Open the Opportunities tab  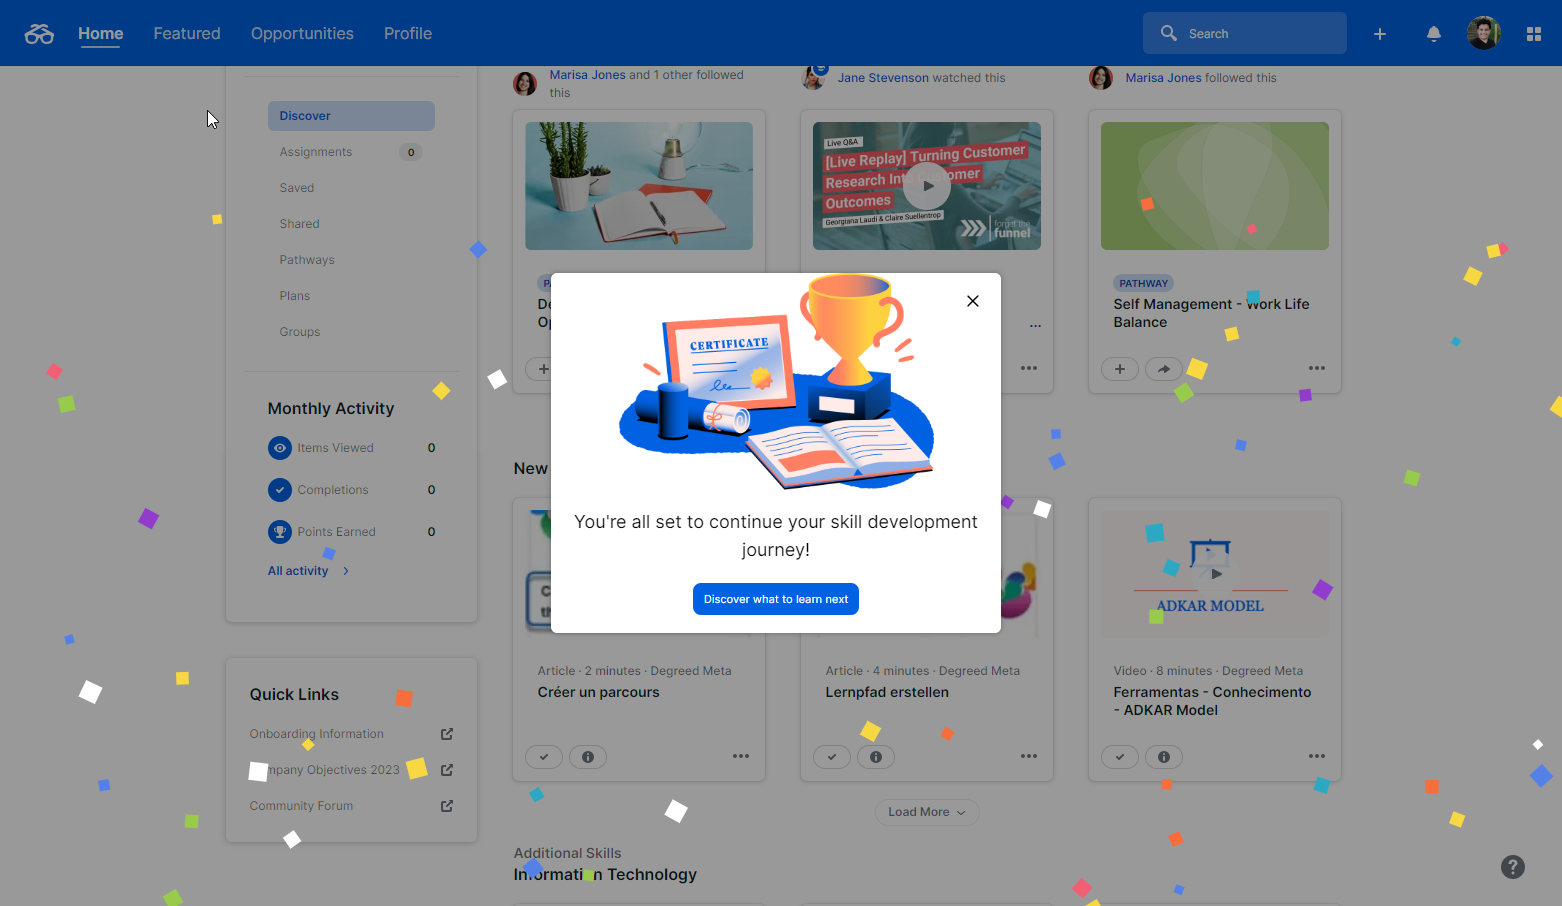pos(302,34)
